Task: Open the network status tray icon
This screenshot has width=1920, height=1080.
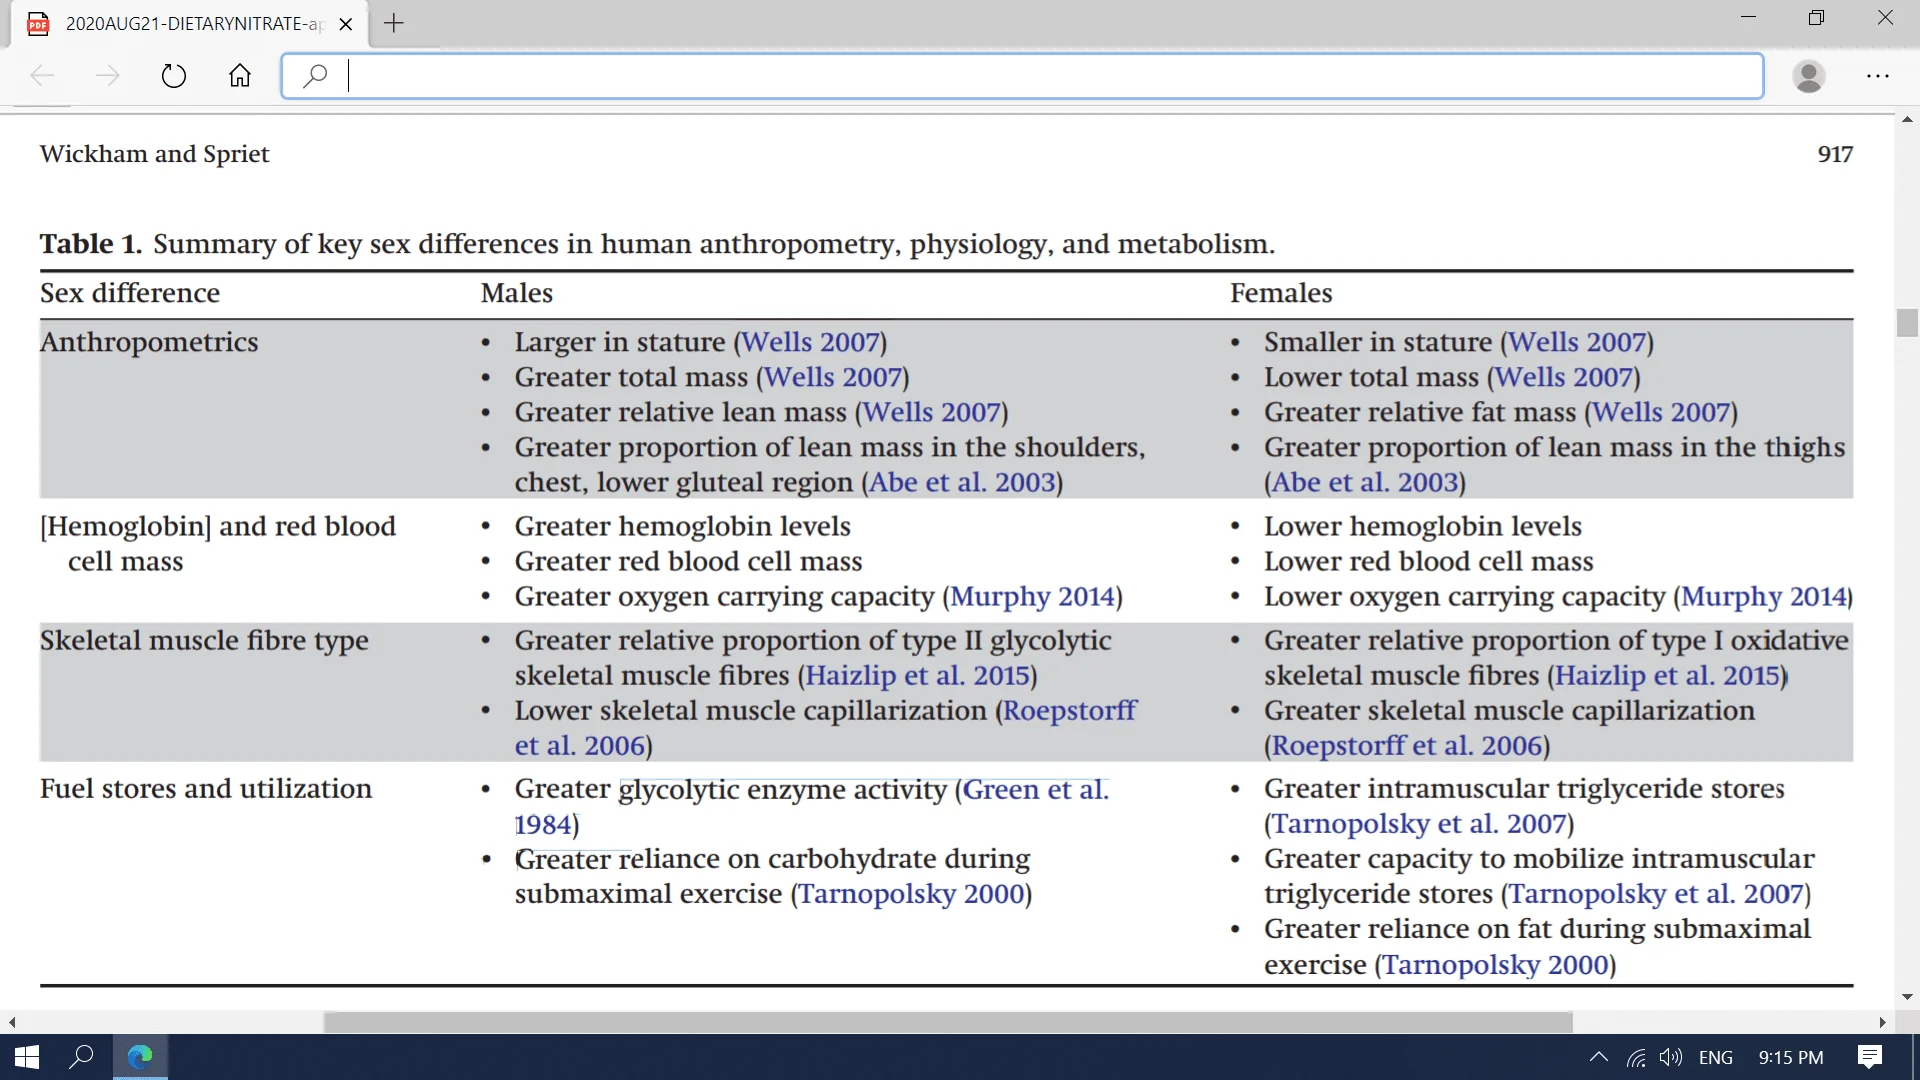Action: [x=1636, y=1057]
